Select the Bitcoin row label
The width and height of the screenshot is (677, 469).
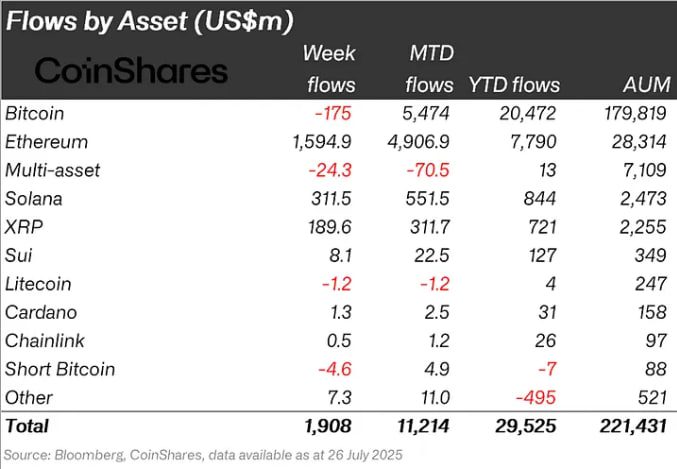click(x=35, y=114)
